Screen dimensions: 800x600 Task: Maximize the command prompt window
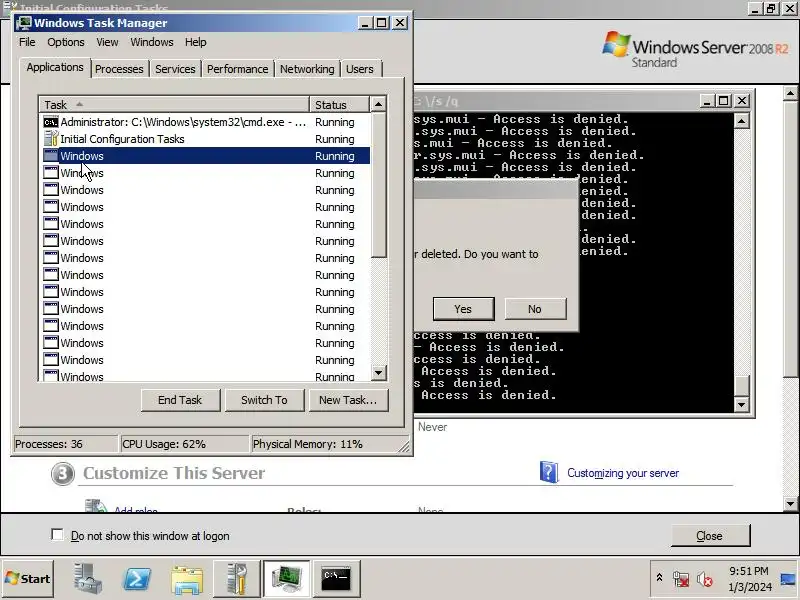pyautogui.click(x=724, y=101)
